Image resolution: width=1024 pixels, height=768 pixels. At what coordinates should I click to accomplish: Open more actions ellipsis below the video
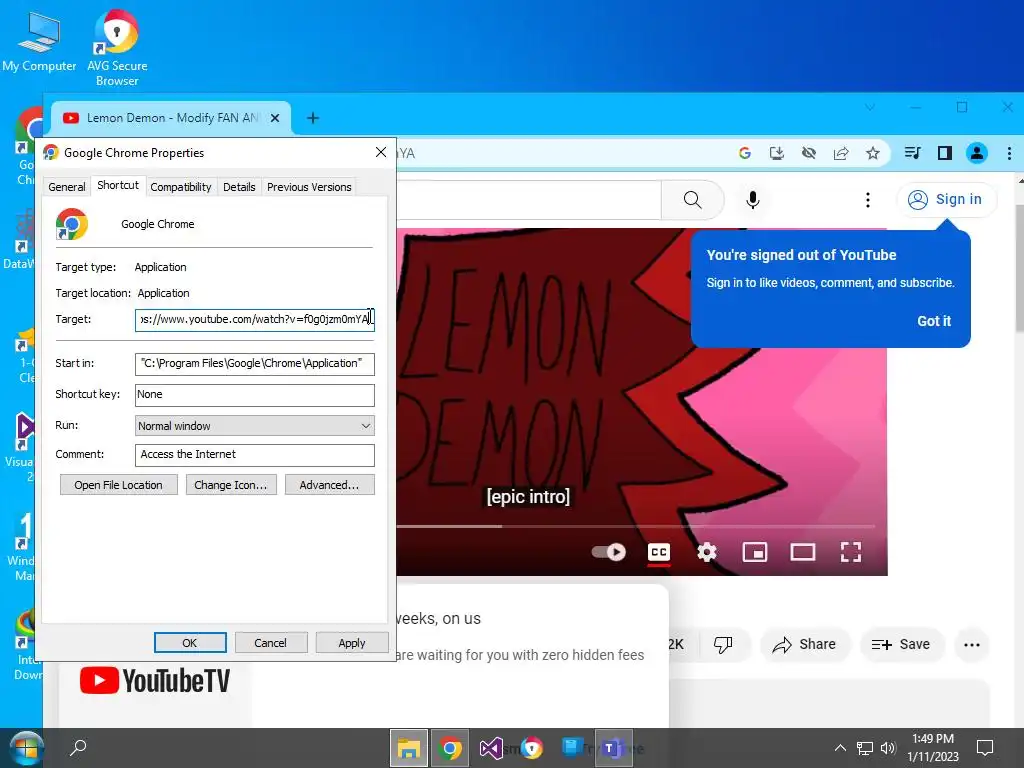[x=972, y=645]
